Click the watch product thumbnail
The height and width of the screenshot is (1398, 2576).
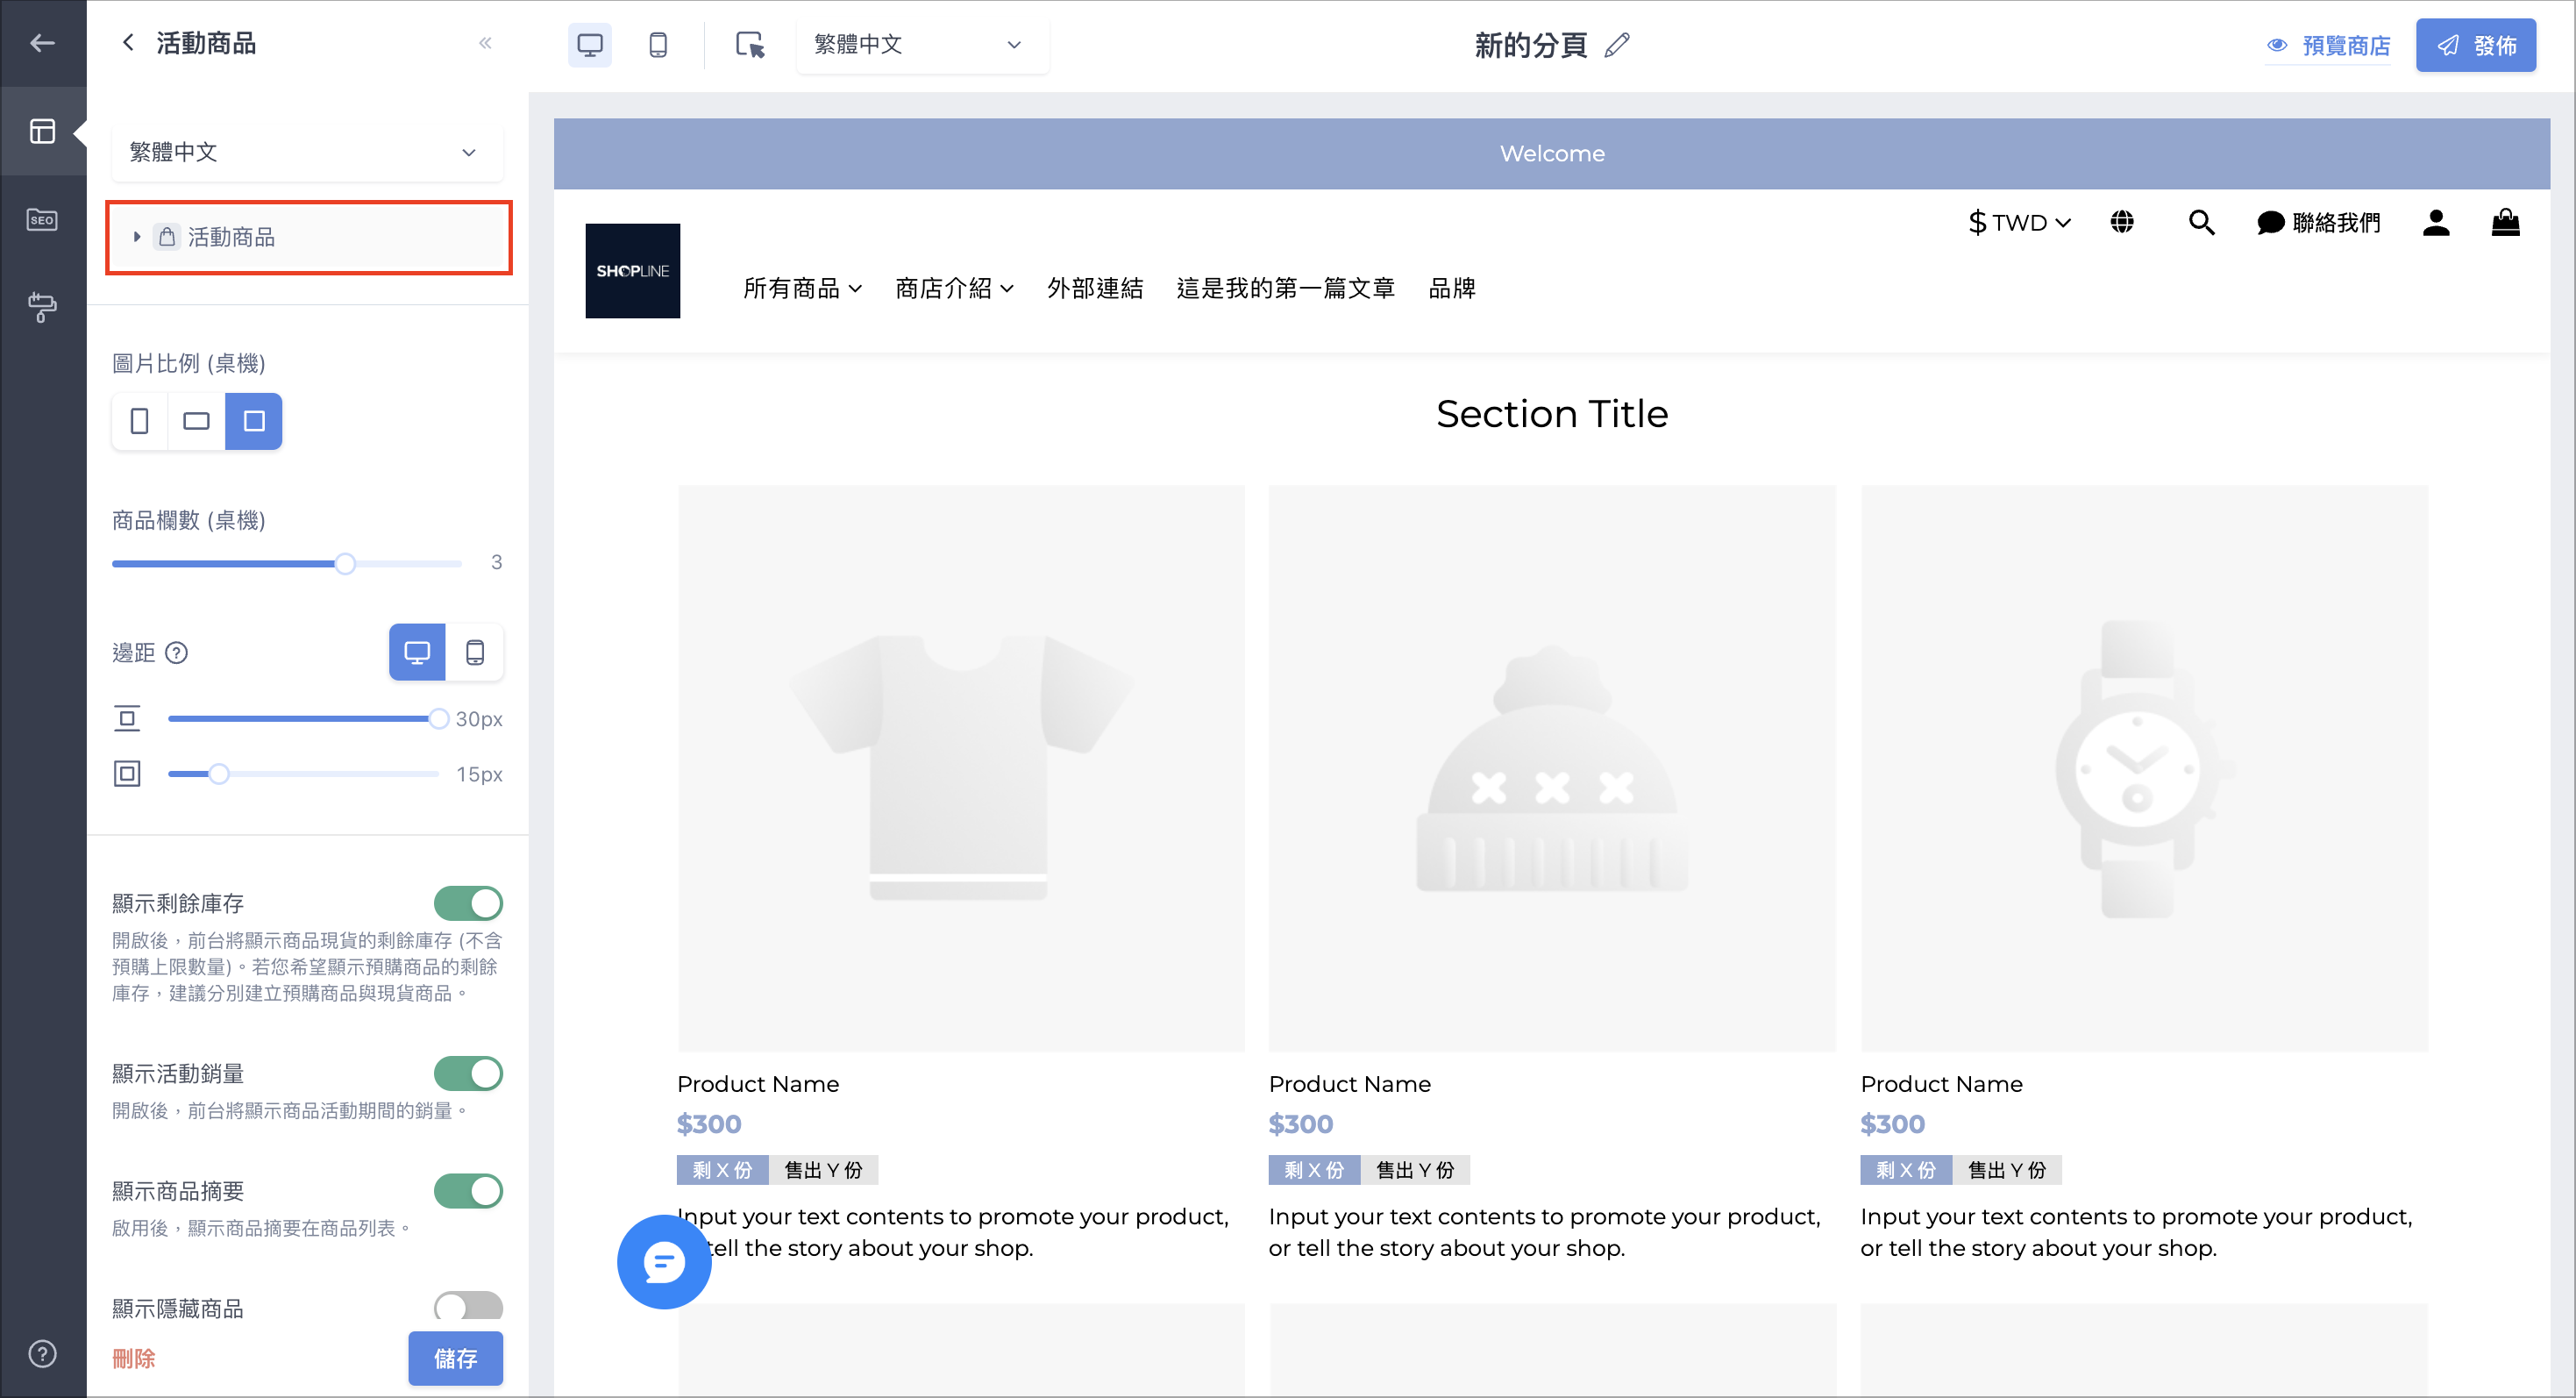tap(2144, 768)
